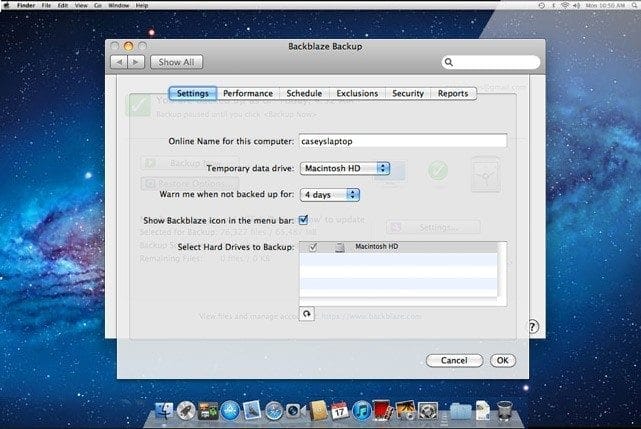Open the Finder menu
Image resolution: width=641 pixels, height=429 pixels.
tap(26, 5)
